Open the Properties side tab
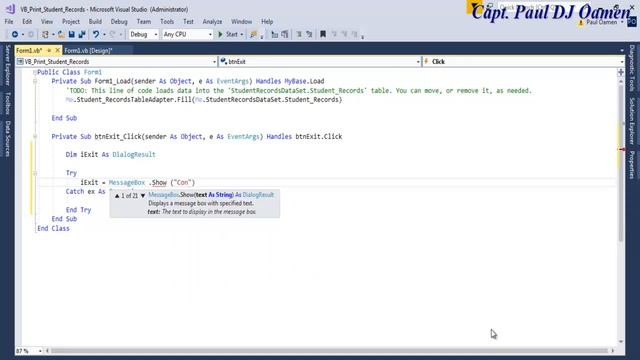 coord(632,164)
